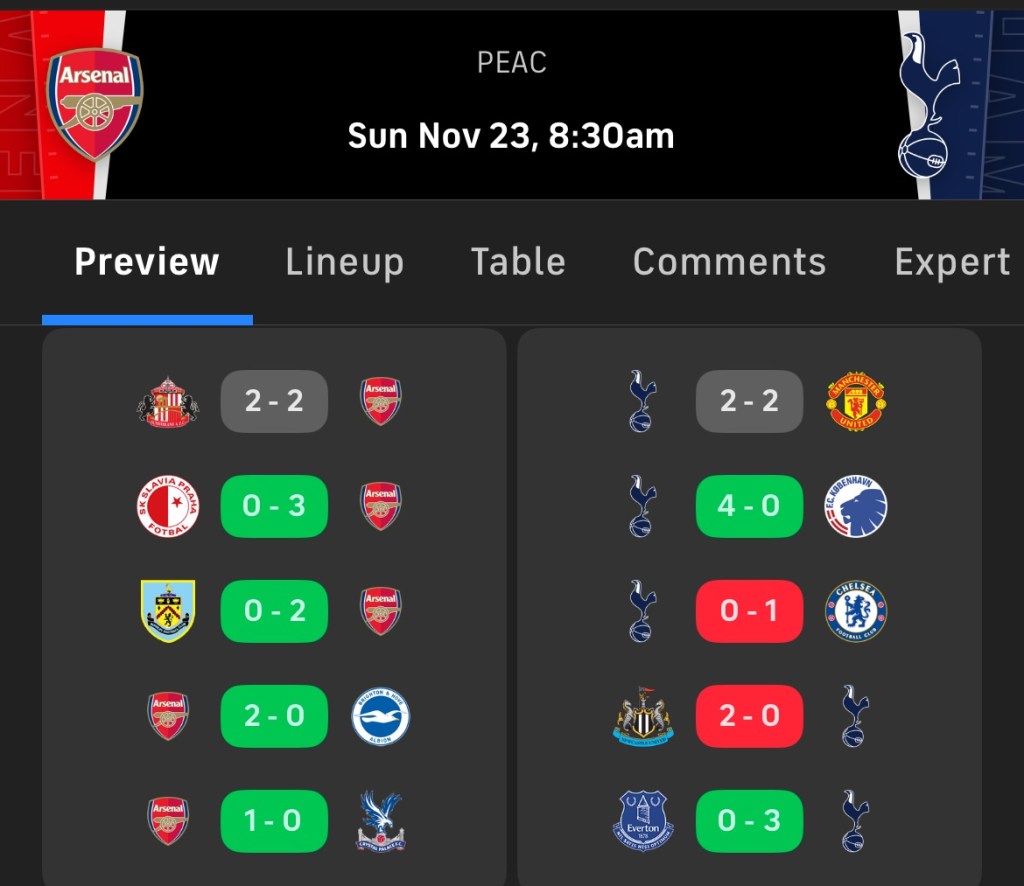Viewport: 1024px width, 886px height.
Task: Select the Sunderland club logo
Action: pyautogui.click(x=168, y=402)
